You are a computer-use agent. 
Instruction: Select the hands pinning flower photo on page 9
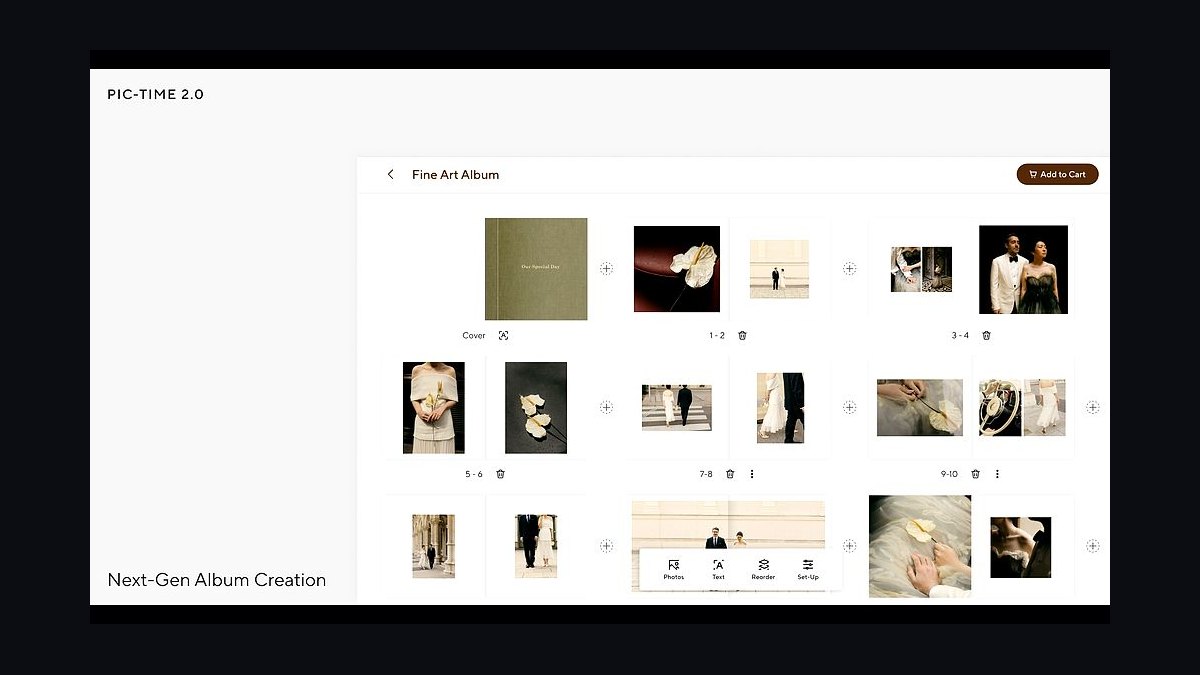[x=920, y=407]
